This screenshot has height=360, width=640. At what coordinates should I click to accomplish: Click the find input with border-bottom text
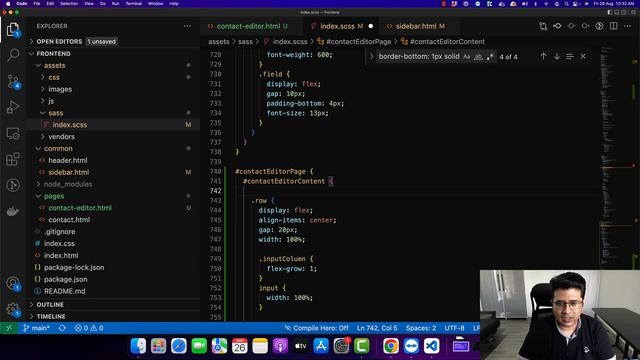click(x=419, y=57)
